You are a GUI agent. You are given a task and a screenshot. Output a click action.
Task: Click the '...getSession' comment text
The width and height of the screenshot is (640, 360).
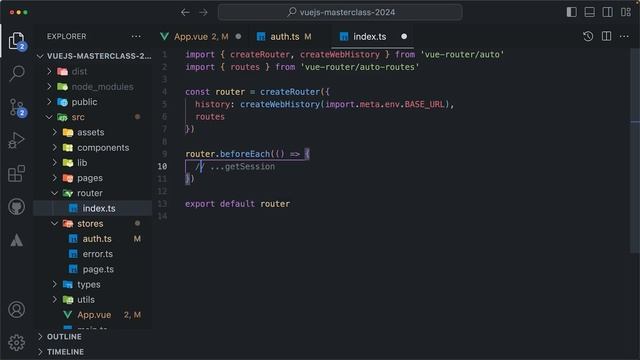coord(242,167)
